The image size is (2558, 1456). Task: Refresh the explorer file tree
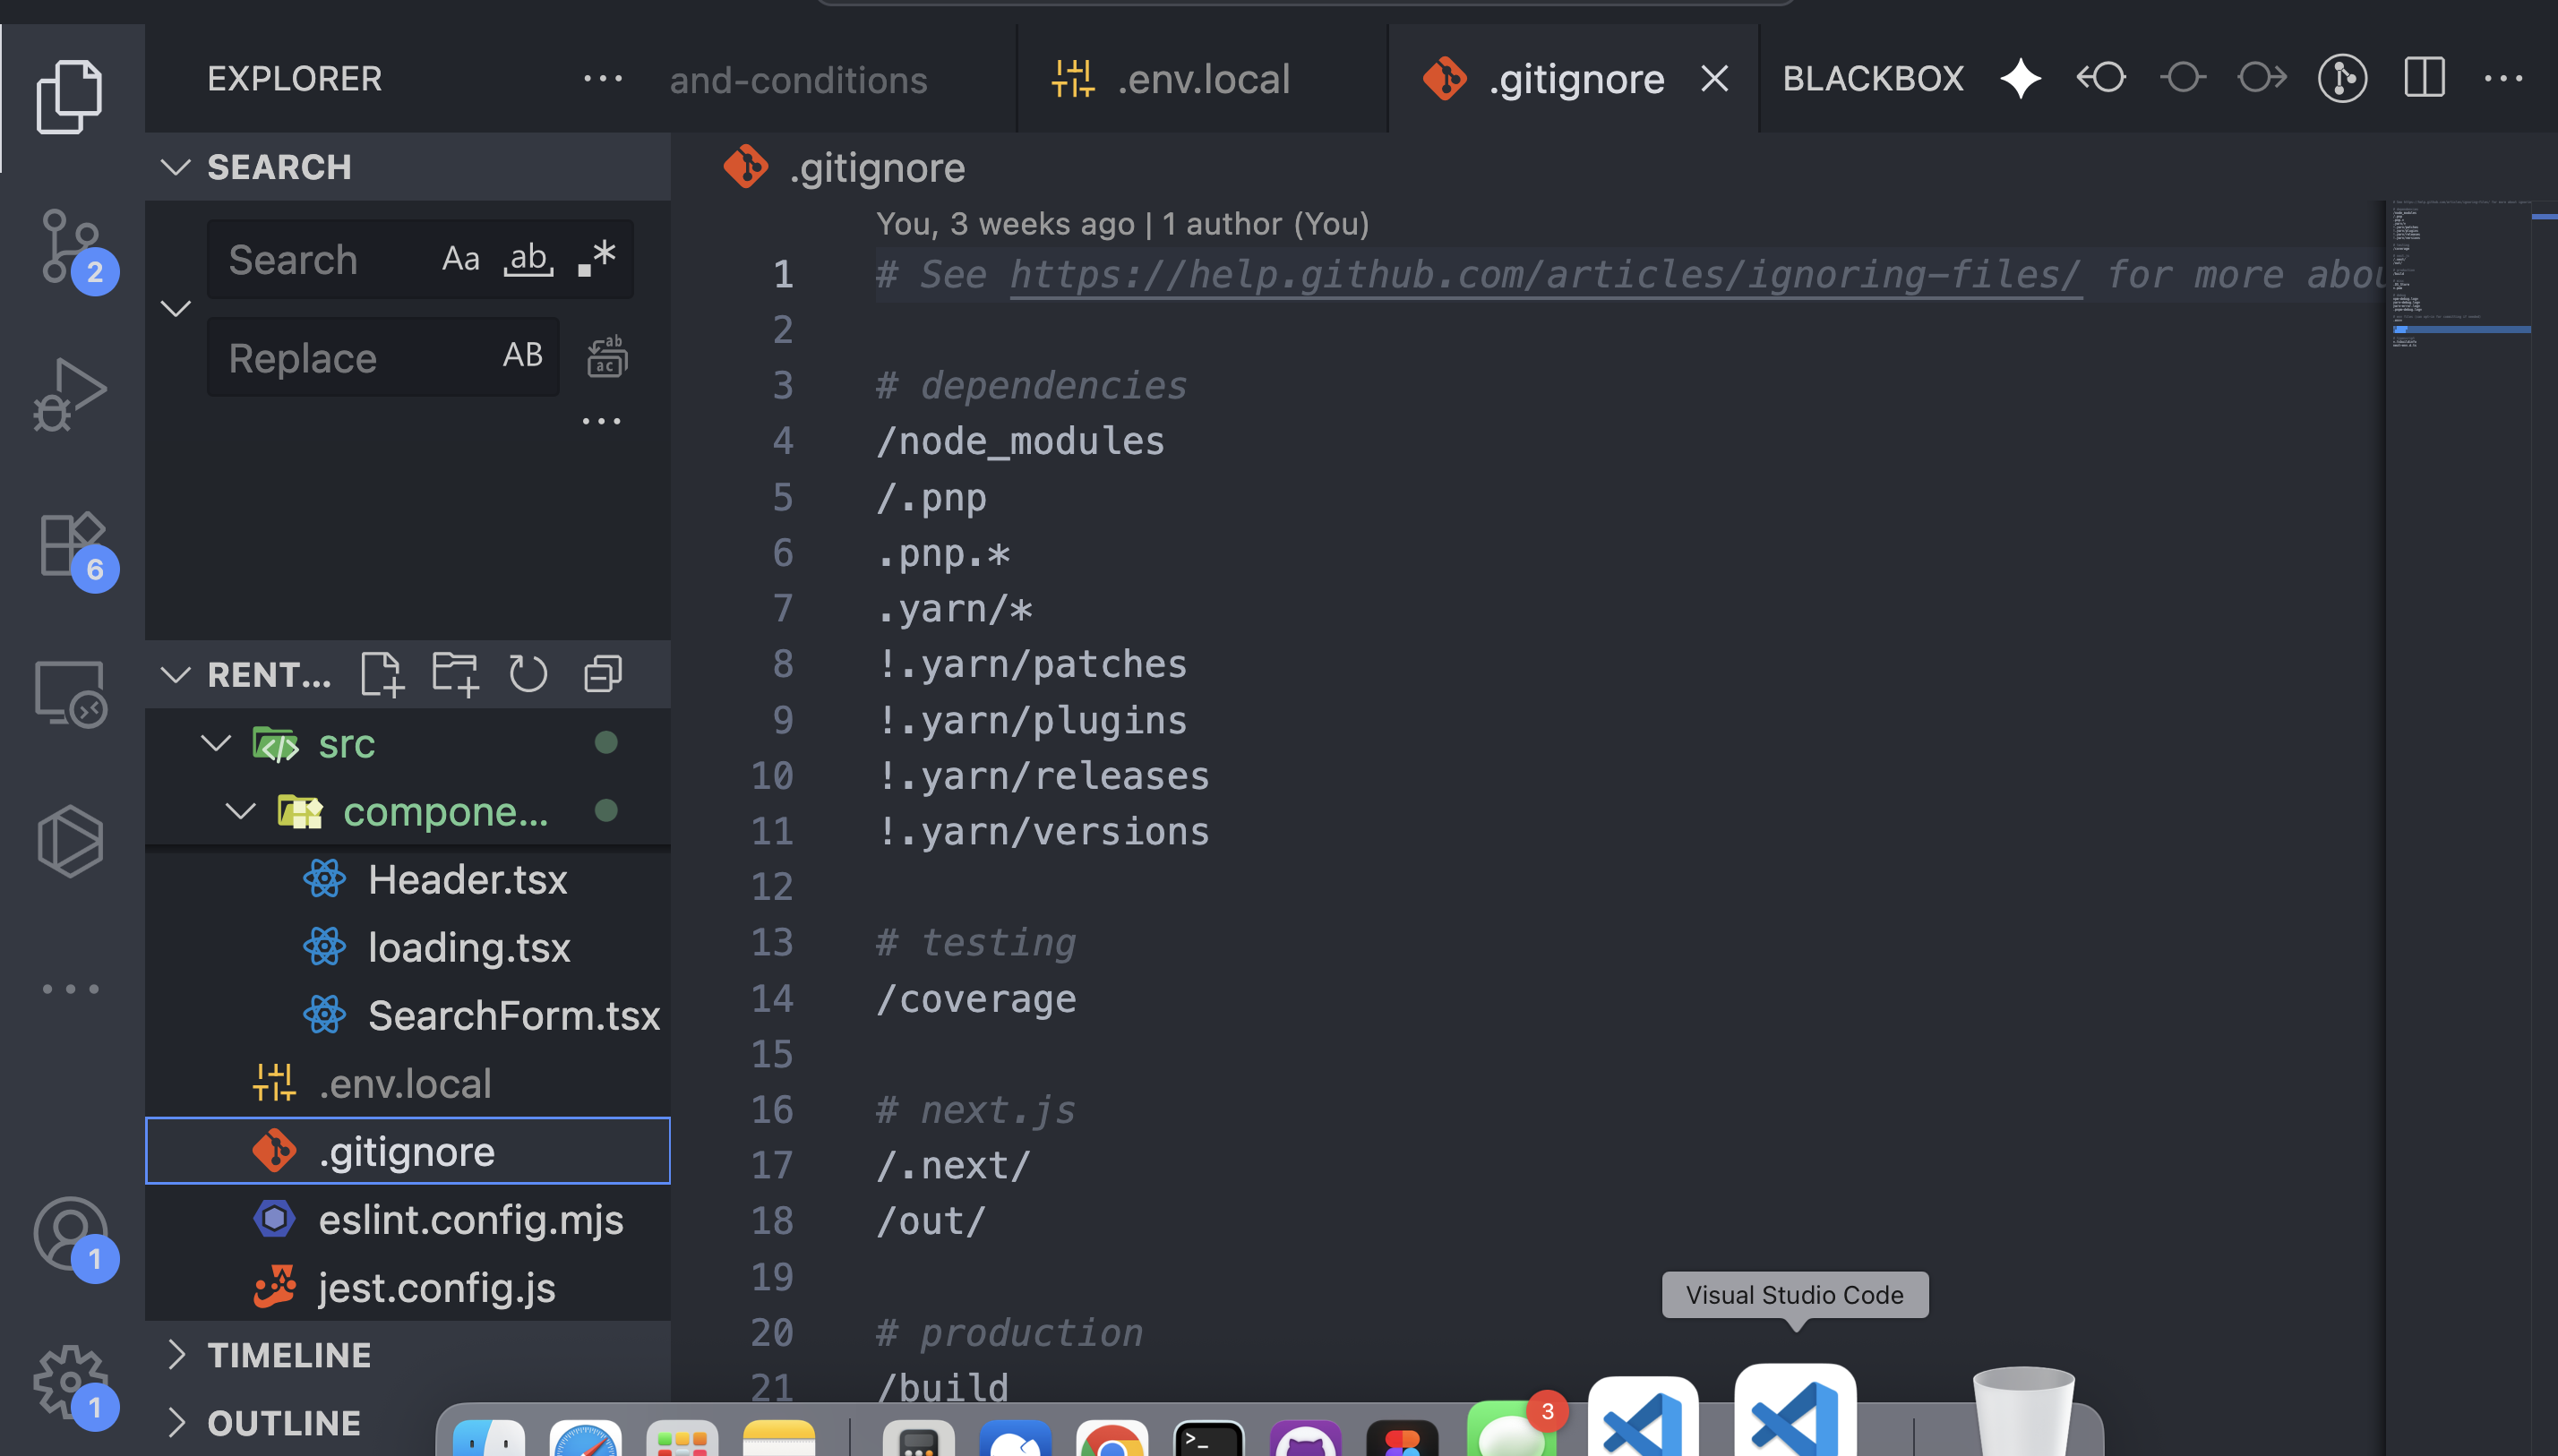point(528,674)
